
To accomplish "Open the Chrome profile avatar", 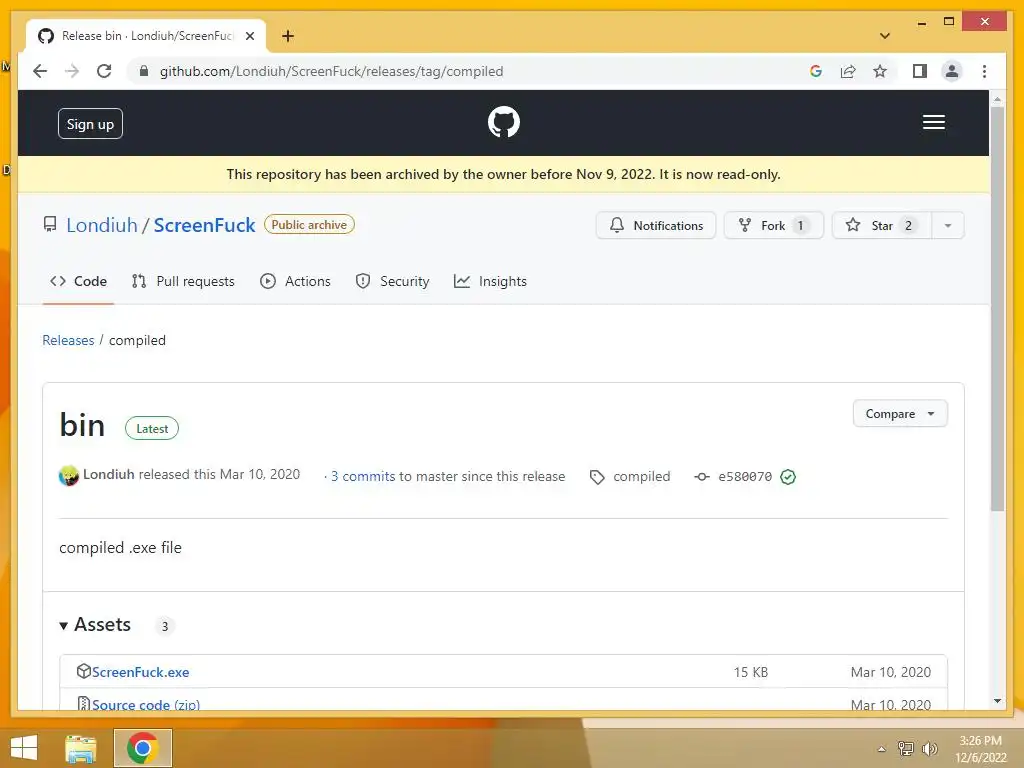I will click(x=952, y=71).
